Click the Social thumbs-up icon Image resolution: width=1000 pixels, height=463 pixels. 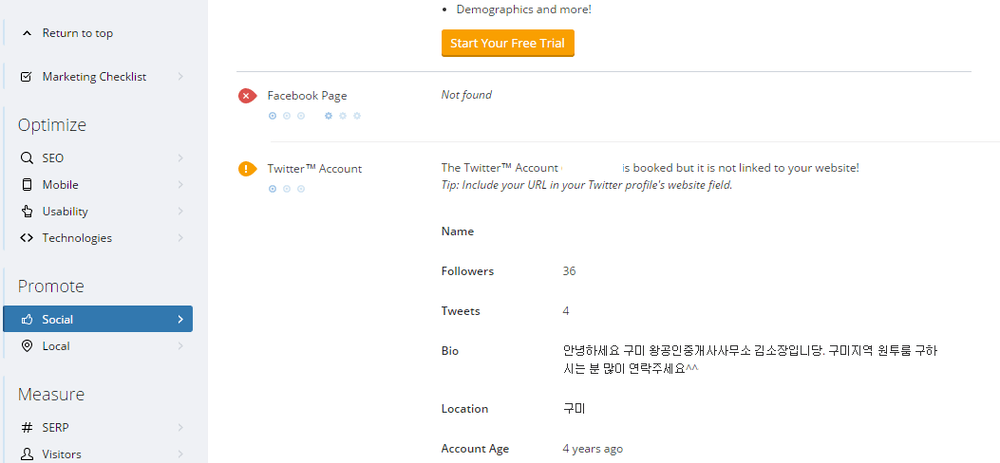(x=27, y=319)
